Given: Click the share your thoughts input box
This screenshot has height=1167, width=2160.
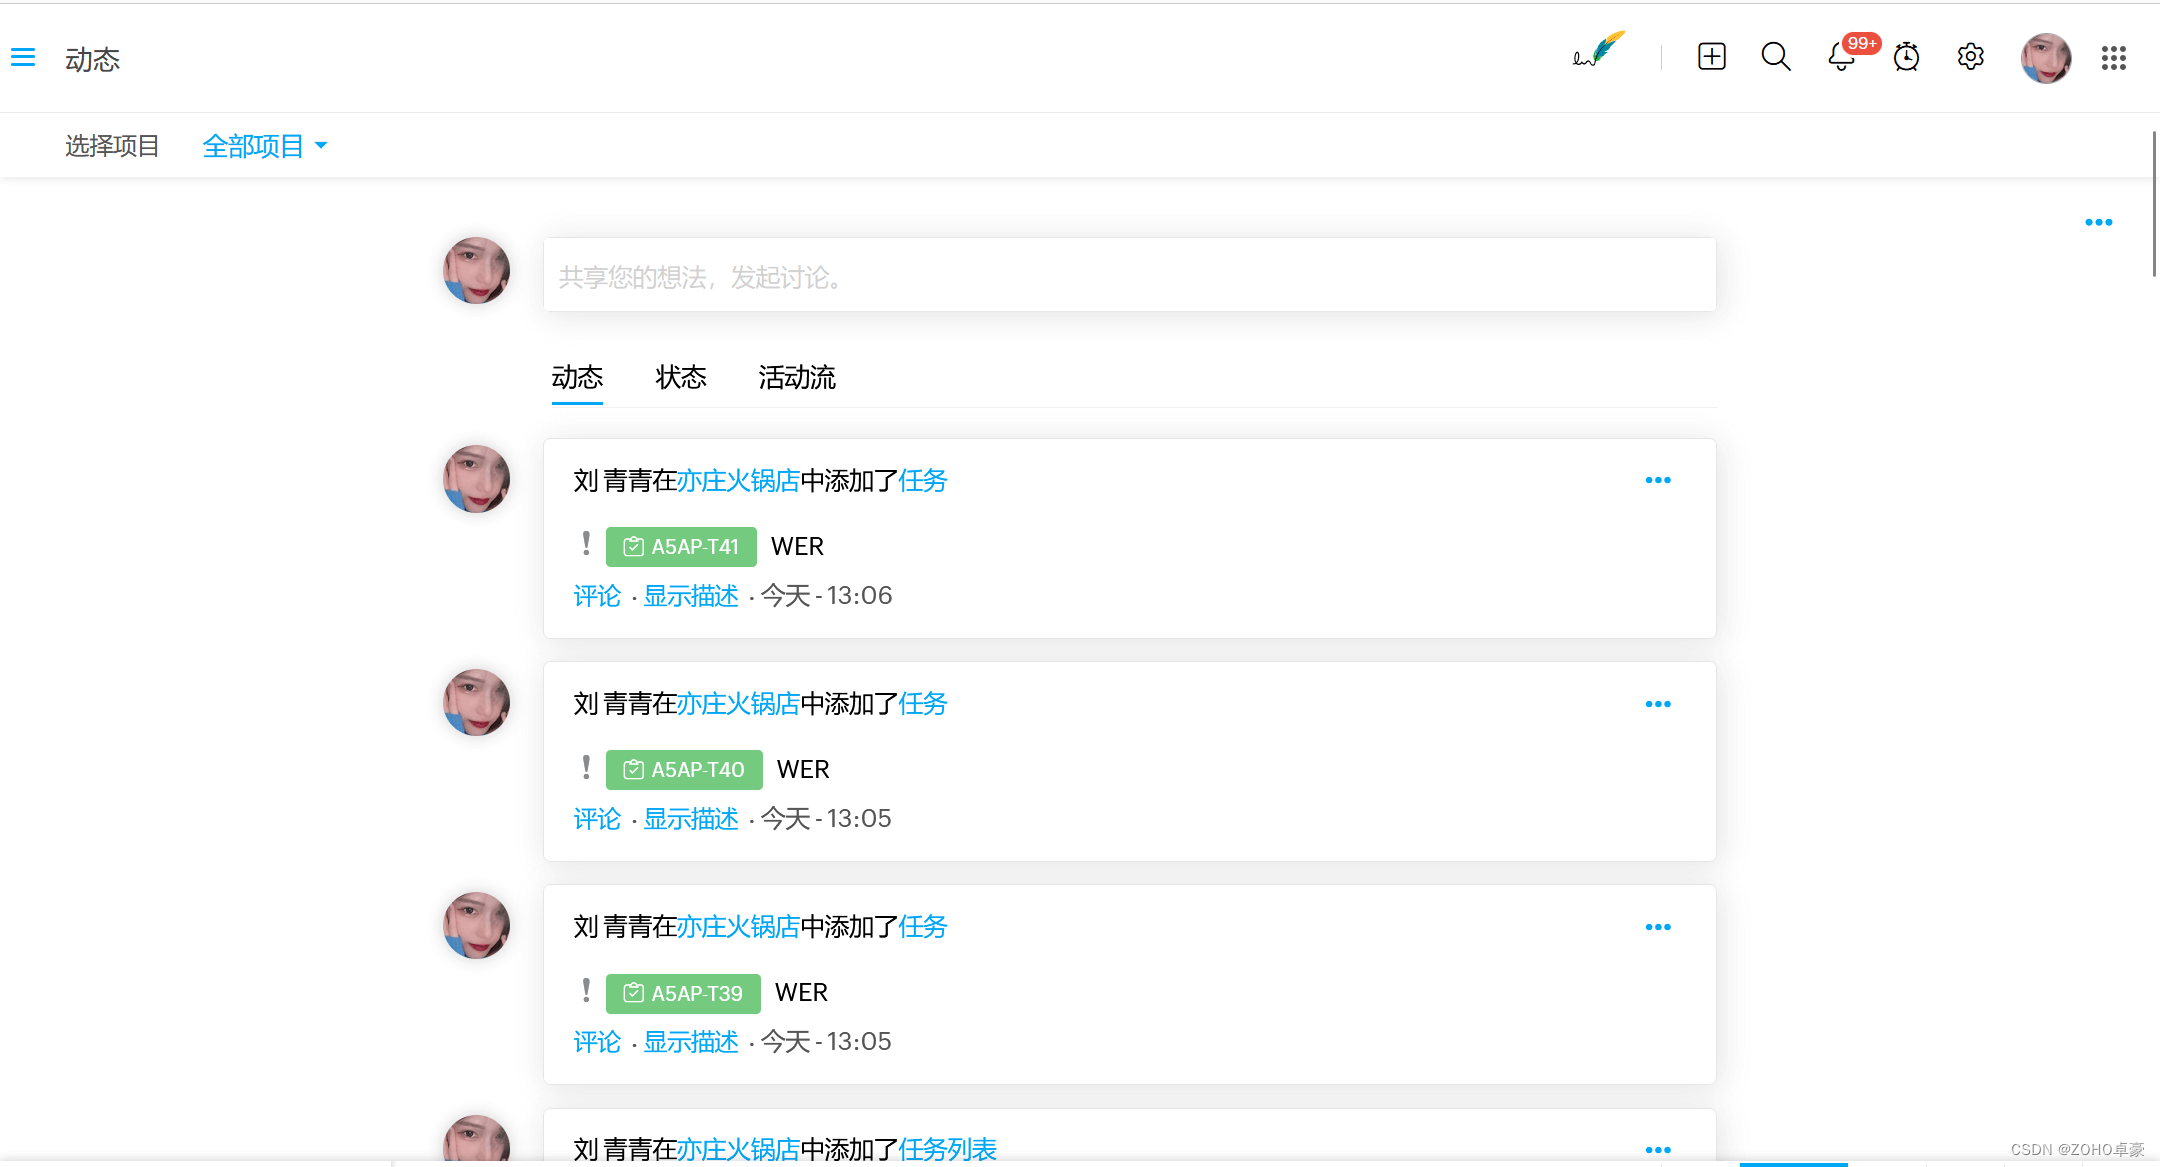Looking at the screenshot, I should tap(1130, 276).
